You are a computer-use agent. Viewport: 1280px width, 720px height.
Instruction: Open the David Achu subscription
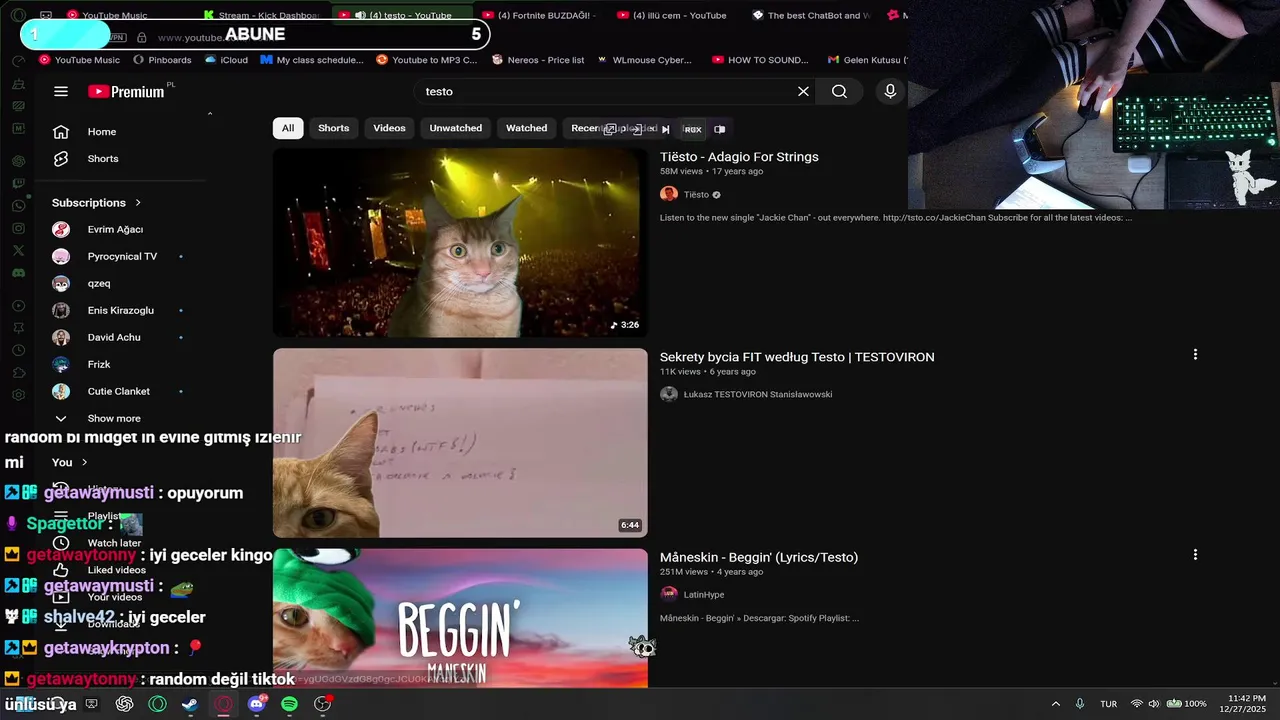coord(114,337)
